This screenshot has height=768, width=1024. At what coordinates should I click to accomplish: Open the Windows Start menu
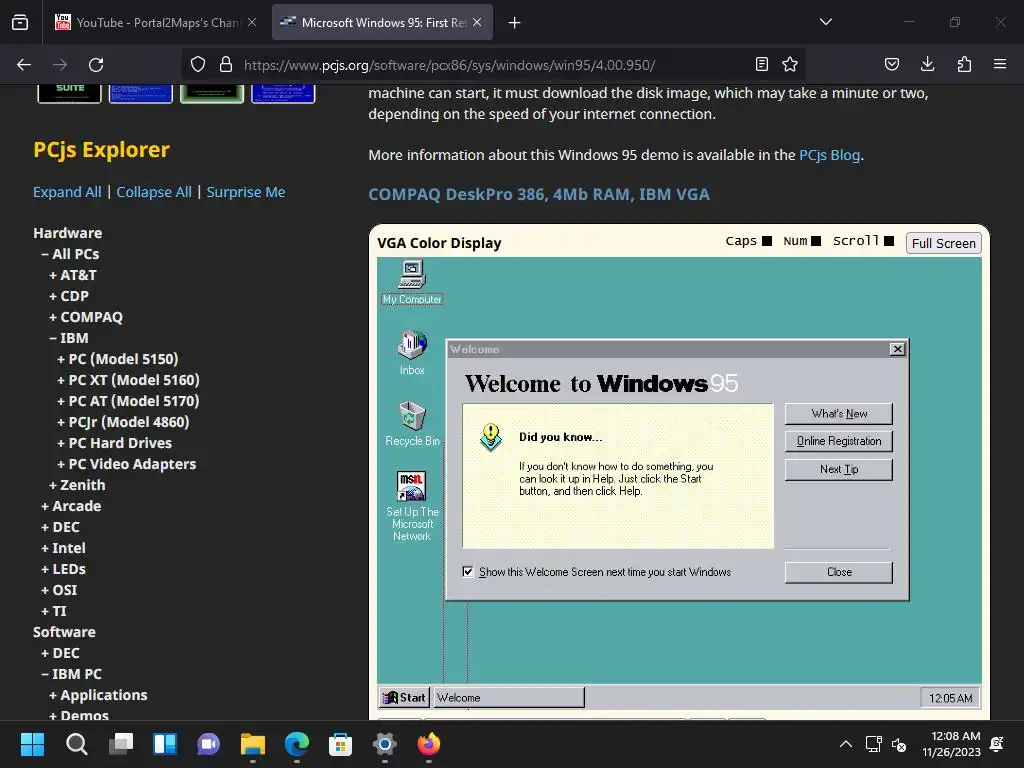[32, 744]
